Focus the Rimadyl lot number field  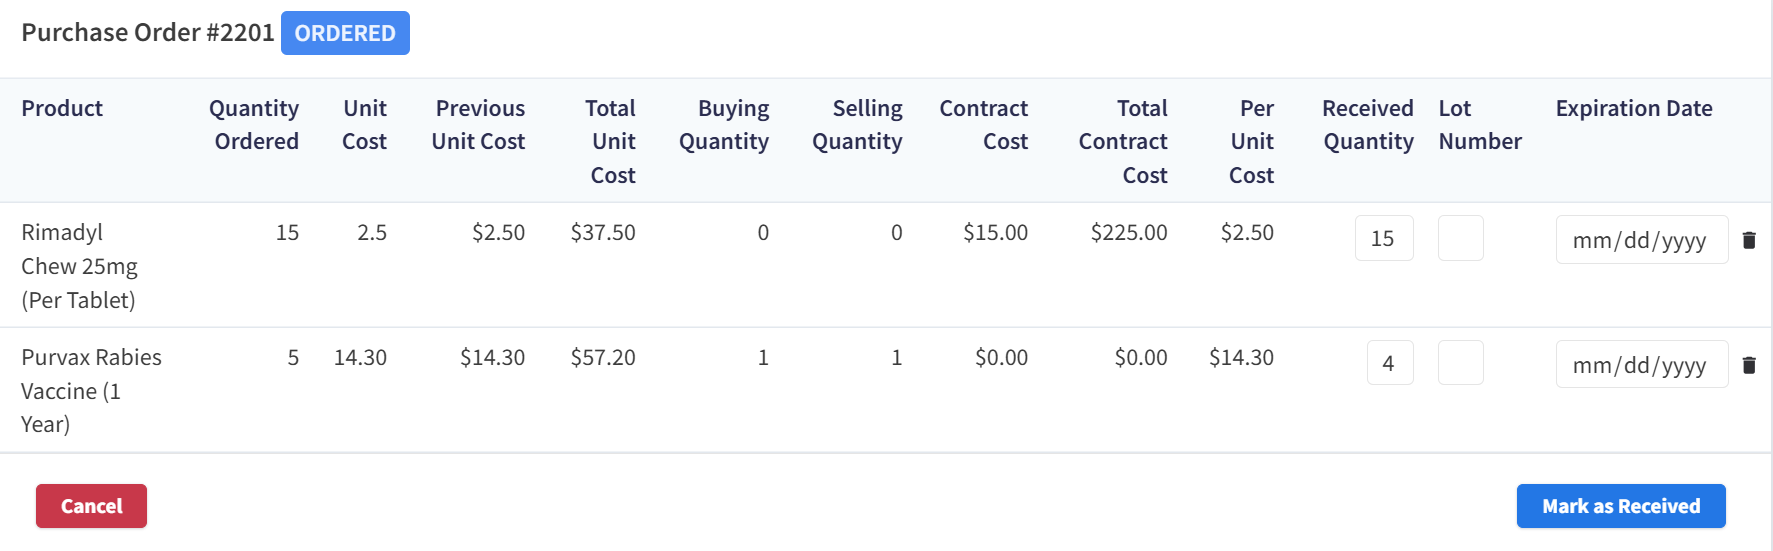point(1460,239)
